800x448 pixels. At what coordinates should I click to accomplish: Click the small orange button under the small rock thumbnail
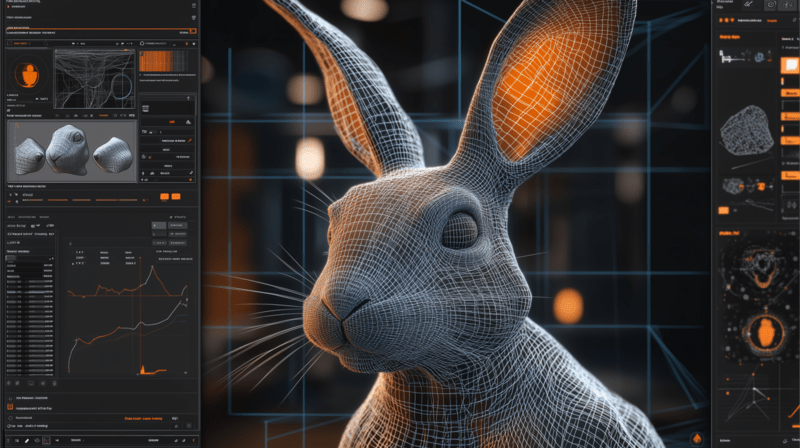click(x=723, y=210)
